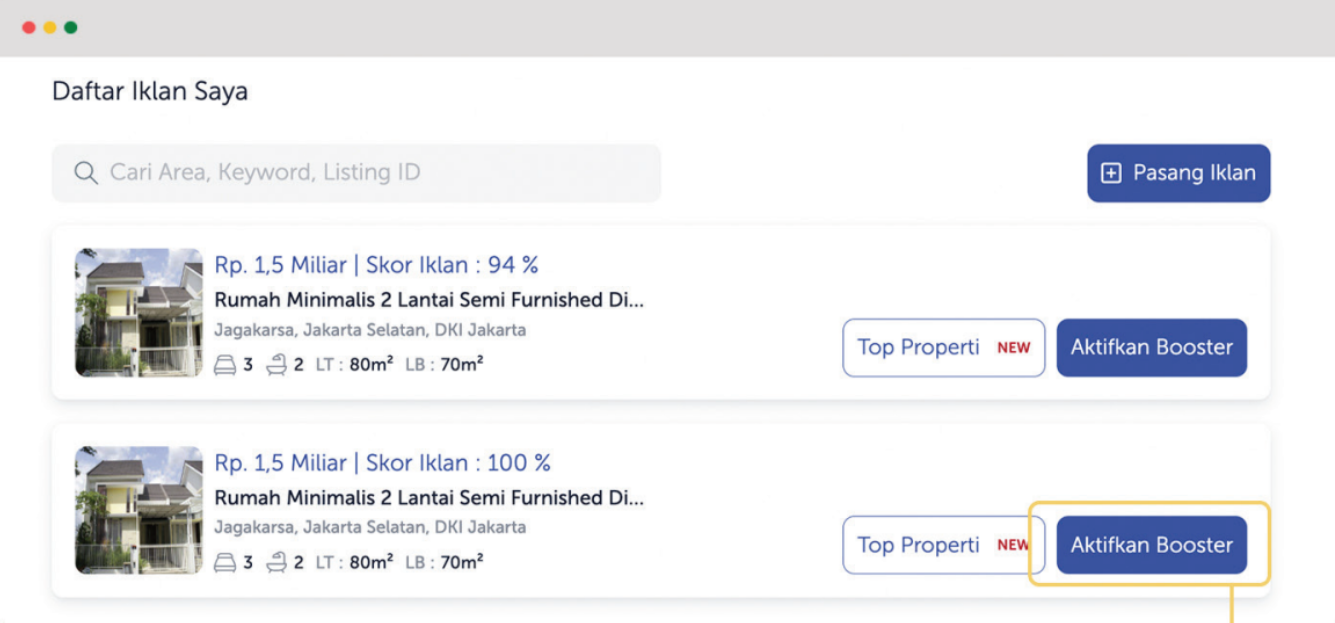Viewport: 1335px width, 623px height.
Task: Click the NEW badge on first Top Properti
Action: [1013, 348]
